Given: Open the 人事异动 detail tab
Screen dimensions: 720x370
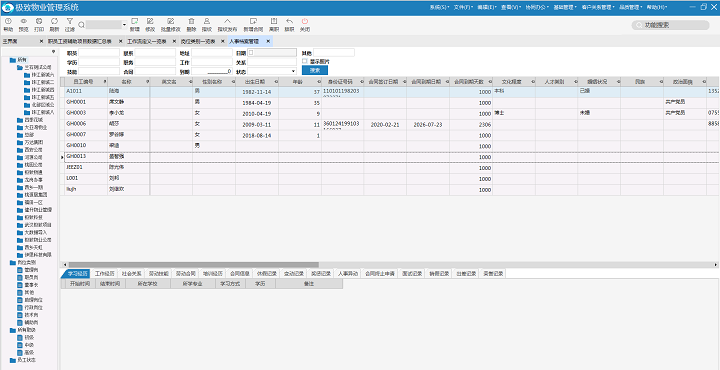Looking at the screenshot, I should coord(348,273).
